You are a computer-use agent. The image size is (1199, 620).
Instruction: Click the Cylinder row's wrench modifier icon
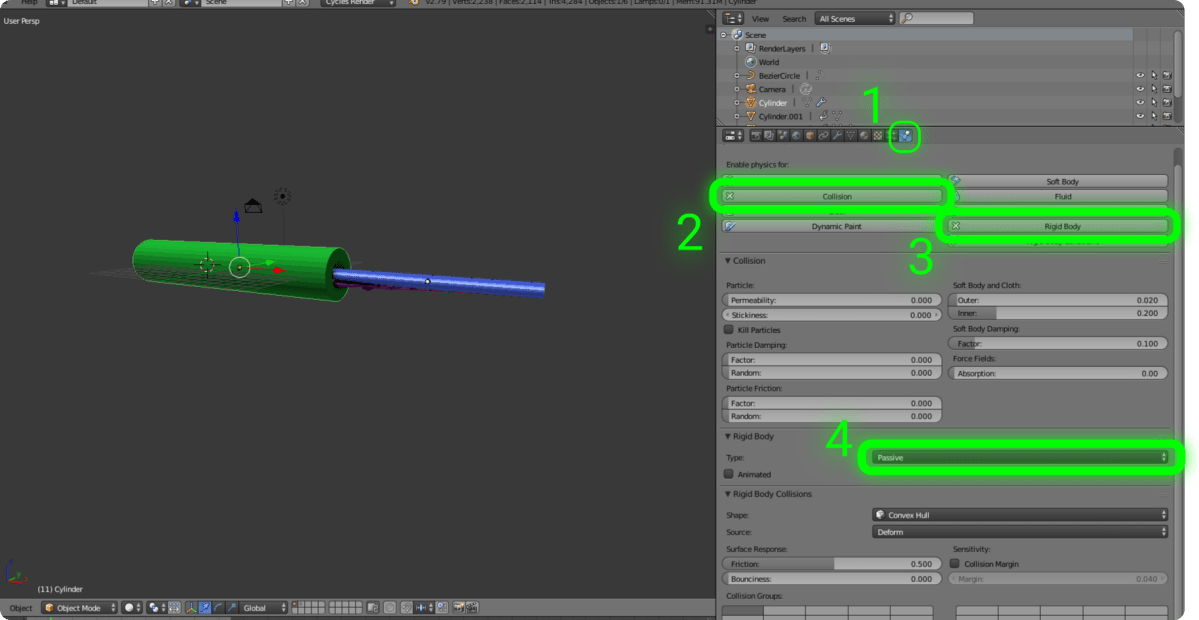click(x=820, y=102)
